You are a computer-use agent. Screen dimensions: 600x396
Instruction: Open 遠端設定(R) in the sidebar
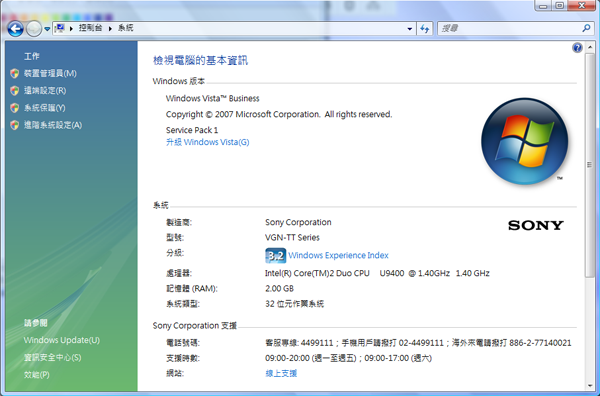coord(45,91)
